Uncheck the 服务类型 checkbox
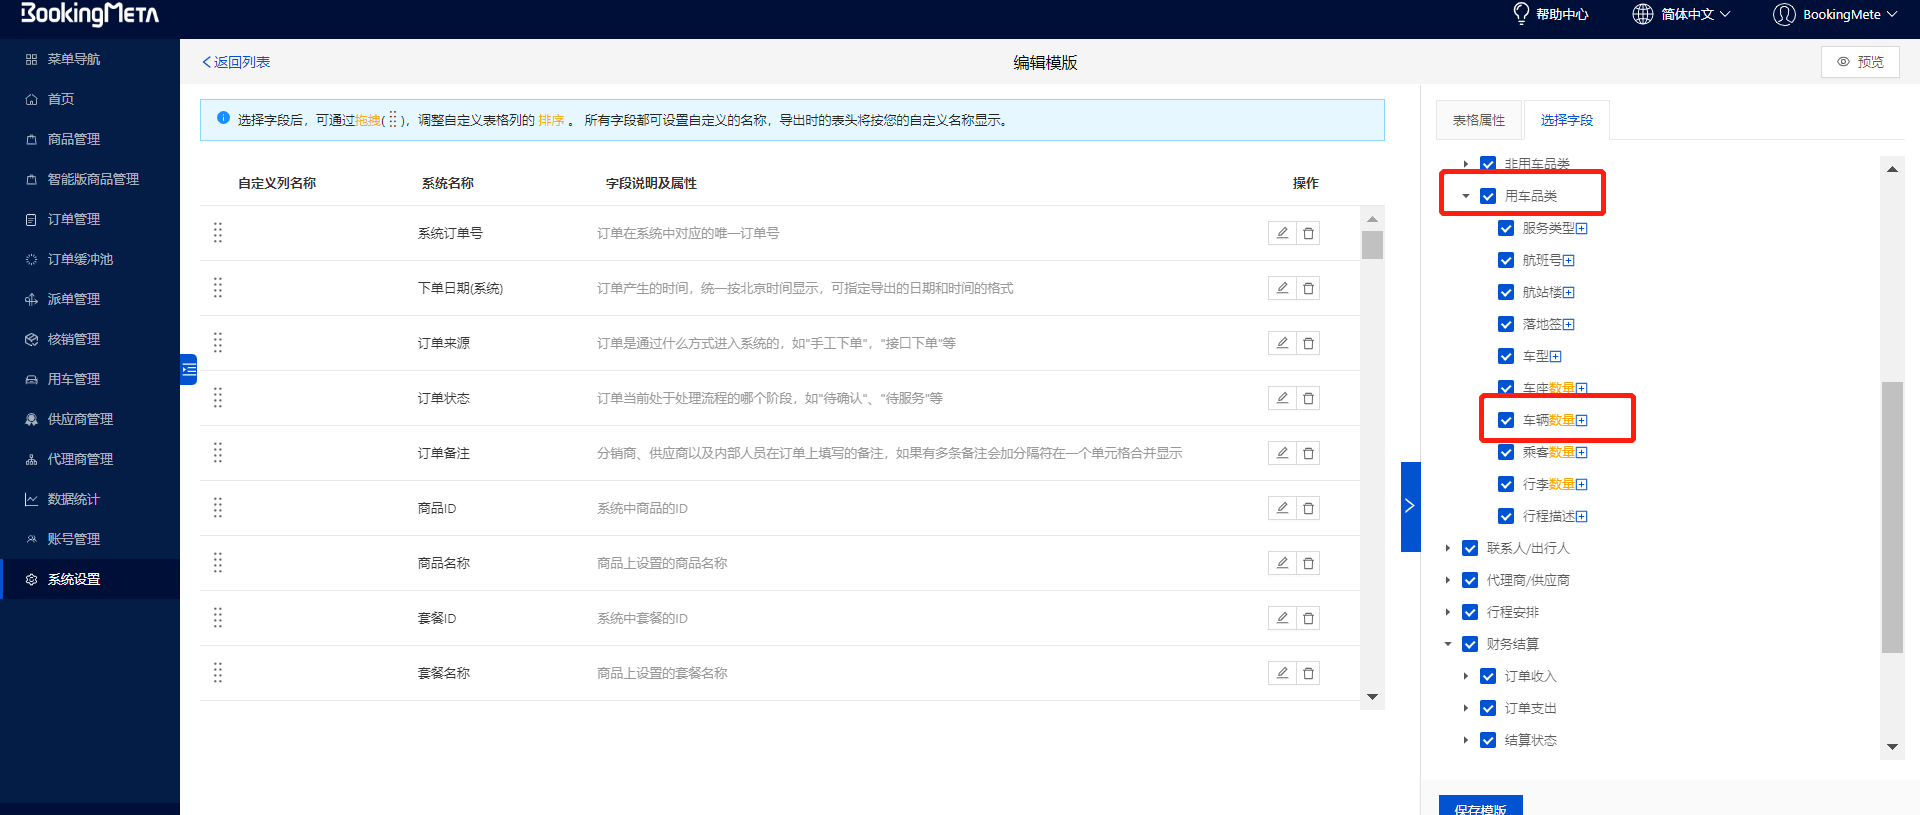1920x815 pixels. 1506,228
